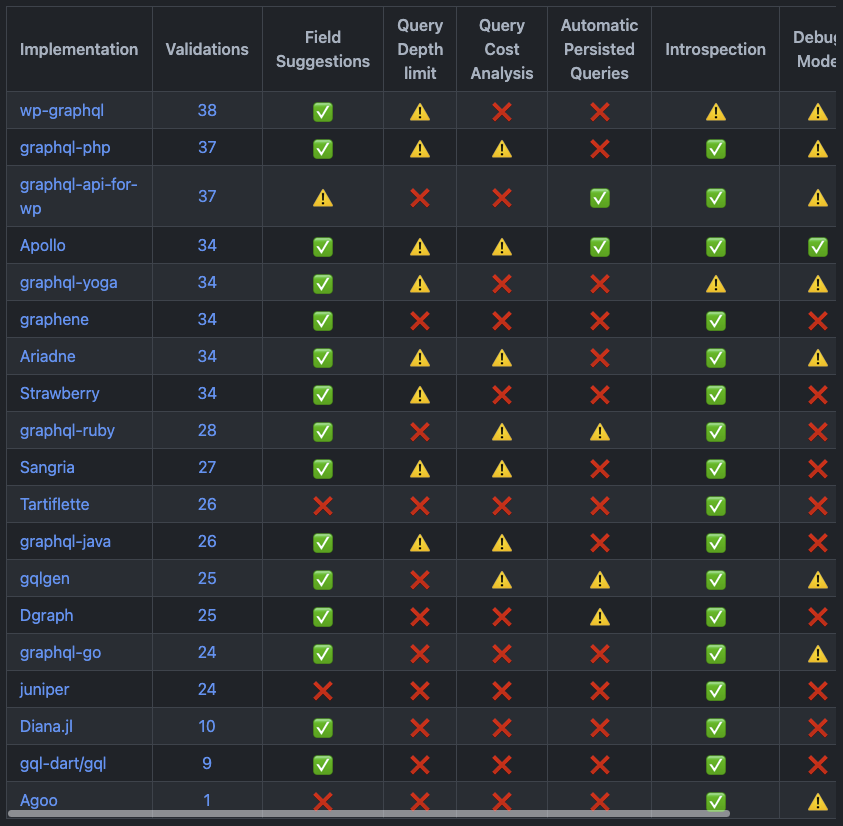Click graphql-go Debug Mode warning icon

[818, 654]
